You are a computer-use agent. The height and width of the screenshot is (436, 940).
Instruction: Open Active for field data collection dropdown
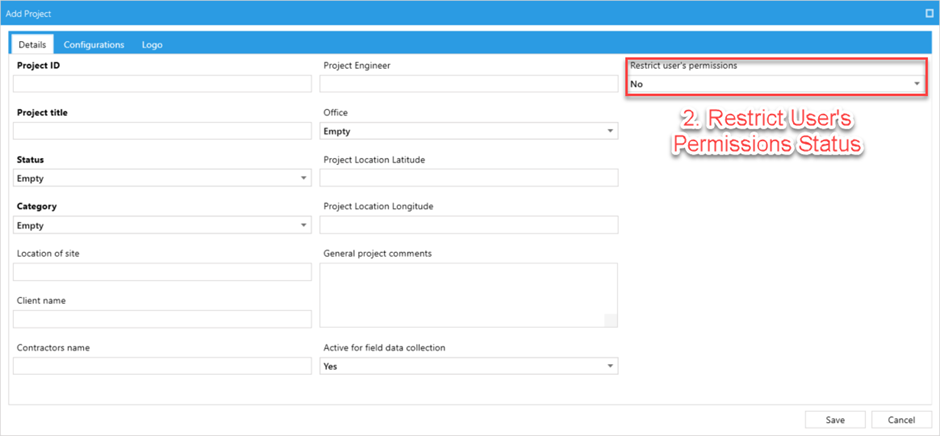click(469, 366)
